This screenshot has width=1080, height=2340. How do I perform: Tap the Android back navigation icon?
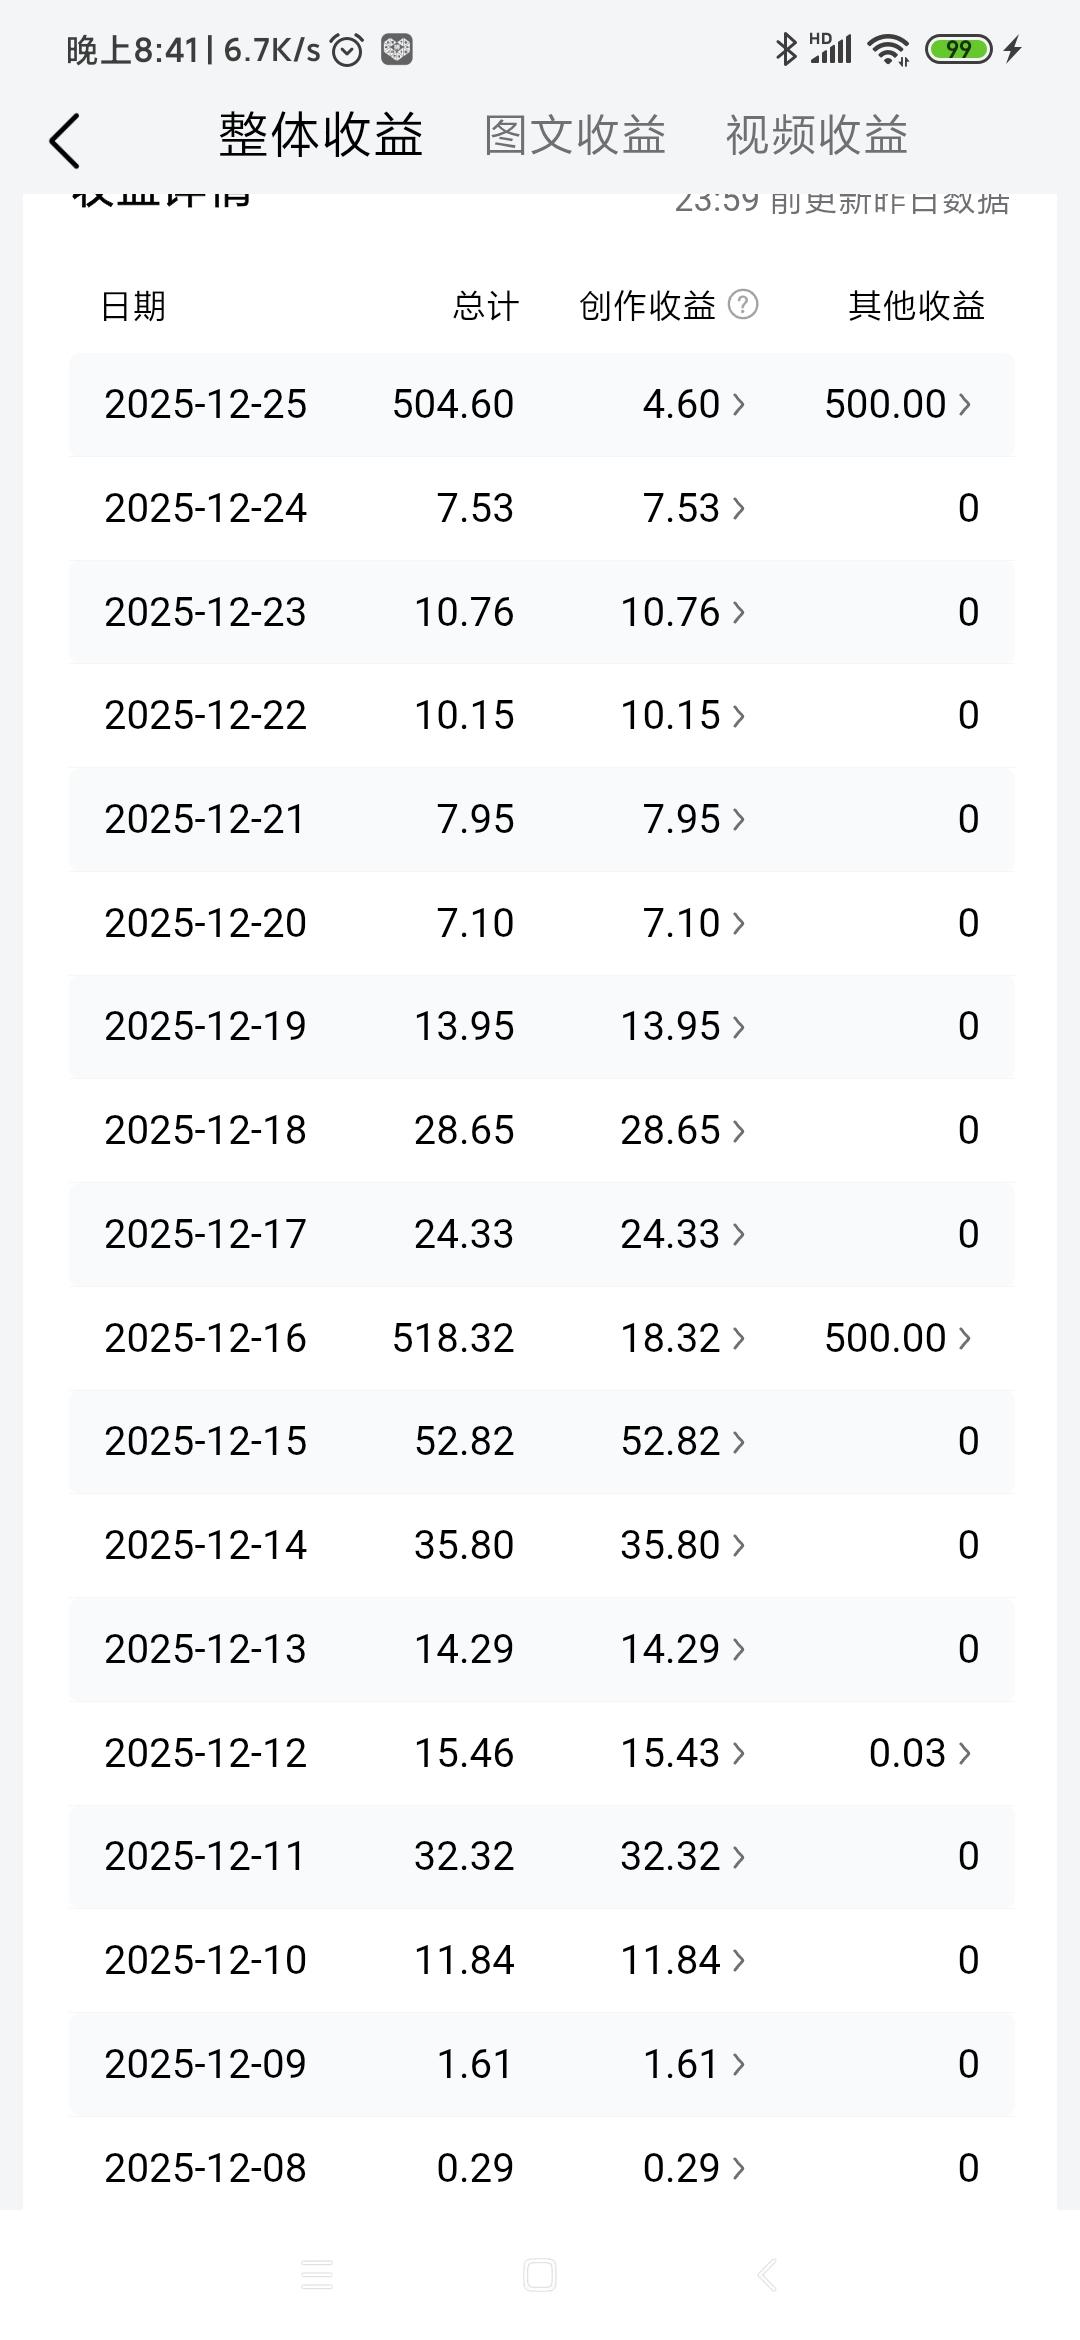[x=766, y=2274]
